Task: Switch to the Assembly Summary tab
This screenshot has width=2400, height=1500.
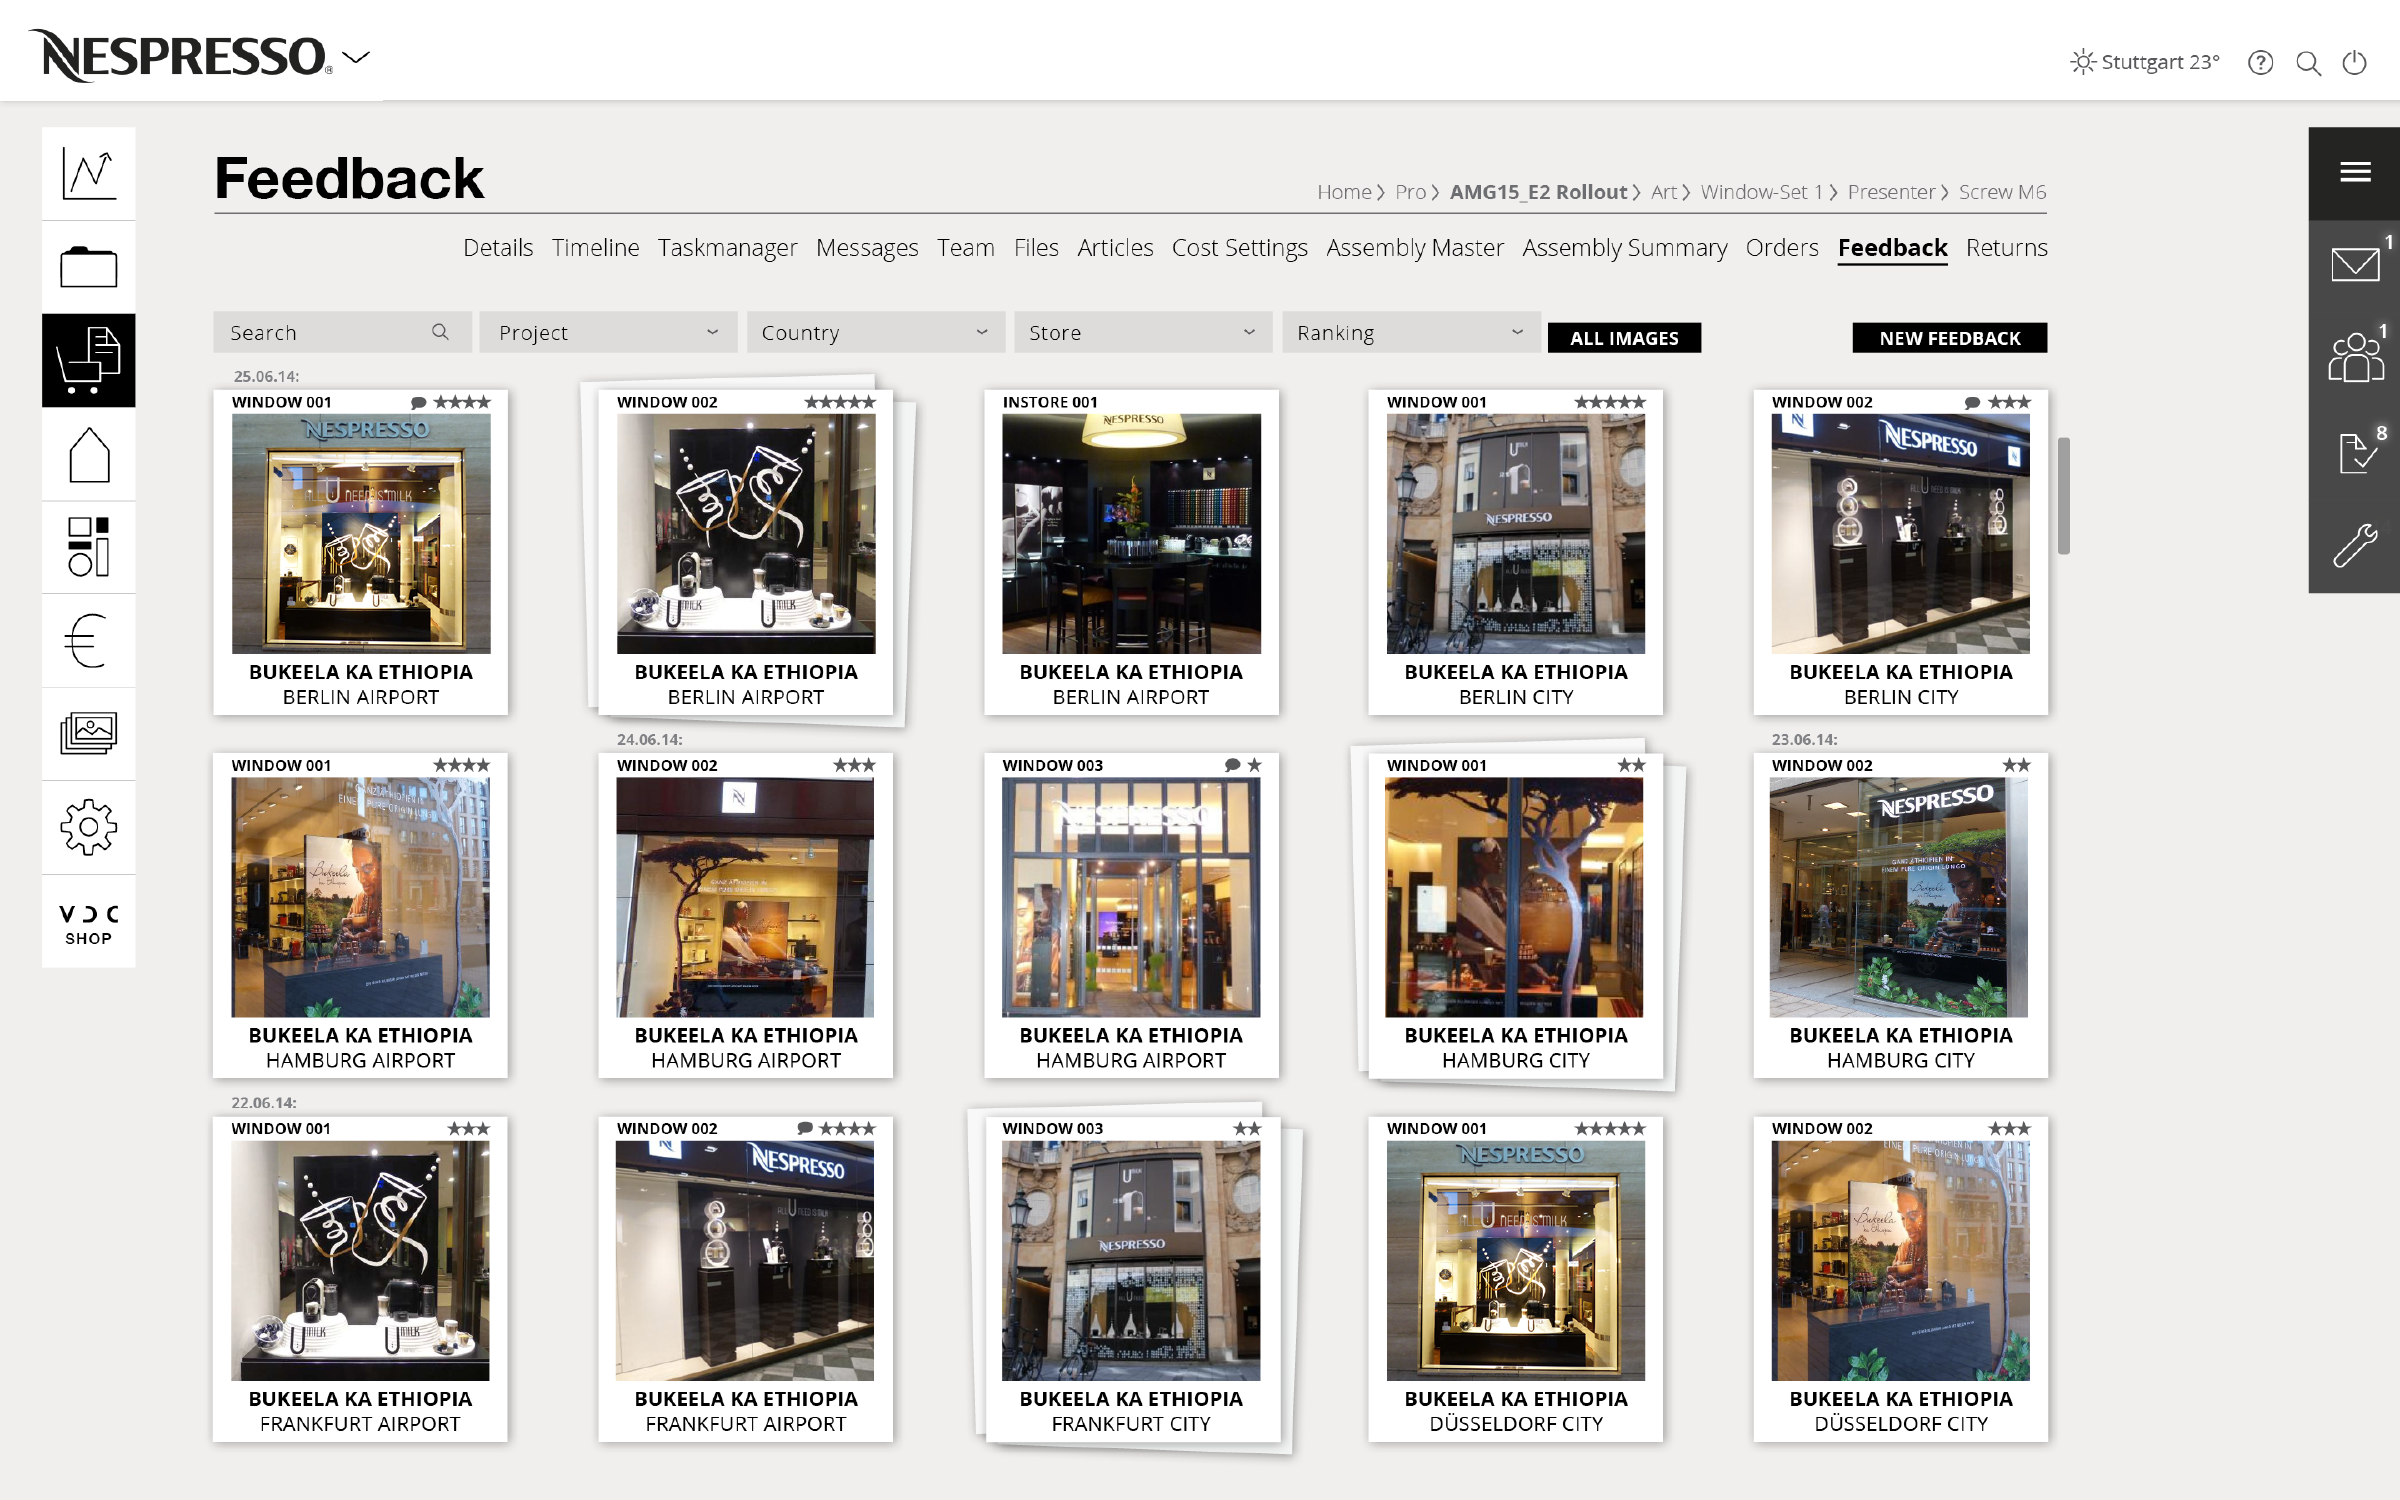Action: tap(1624, 248)
